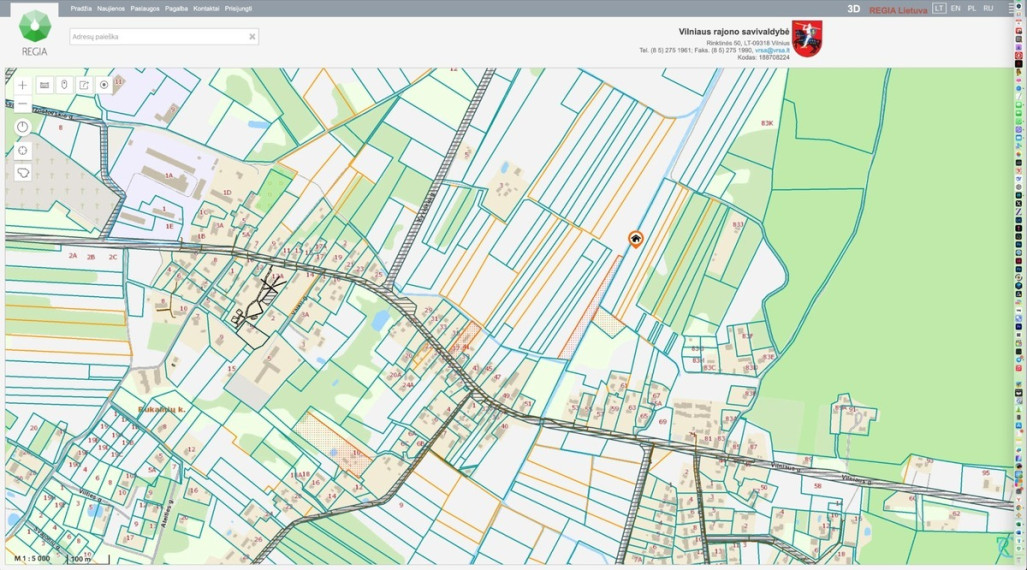Go to the Prisijungti login link
Viewport: 1027px width, 570px height.
point(238,9)
